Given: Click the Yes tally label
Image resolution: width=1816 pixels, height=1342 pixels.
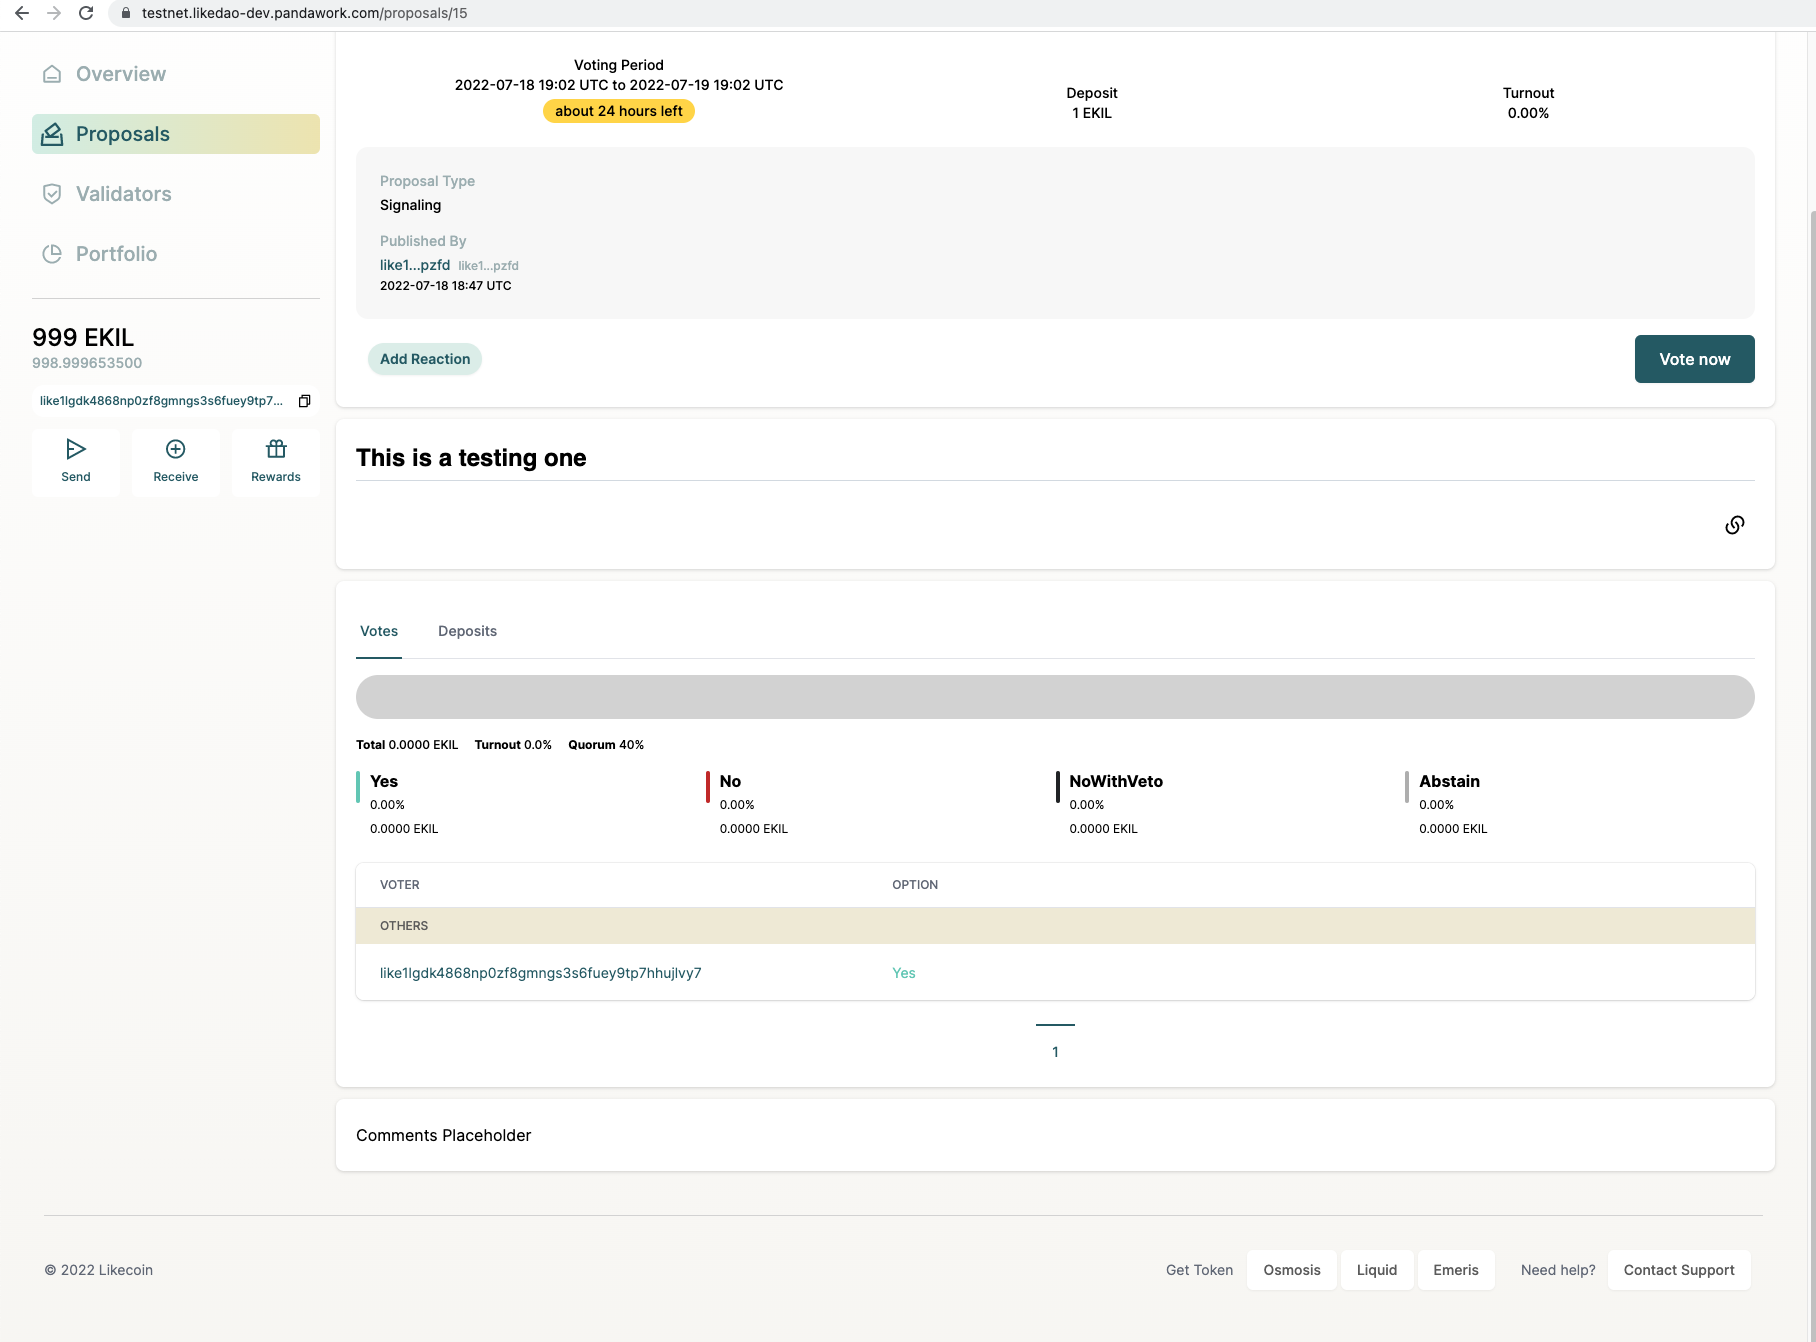Looking at the screenshot, I should [x=384, y=781].
